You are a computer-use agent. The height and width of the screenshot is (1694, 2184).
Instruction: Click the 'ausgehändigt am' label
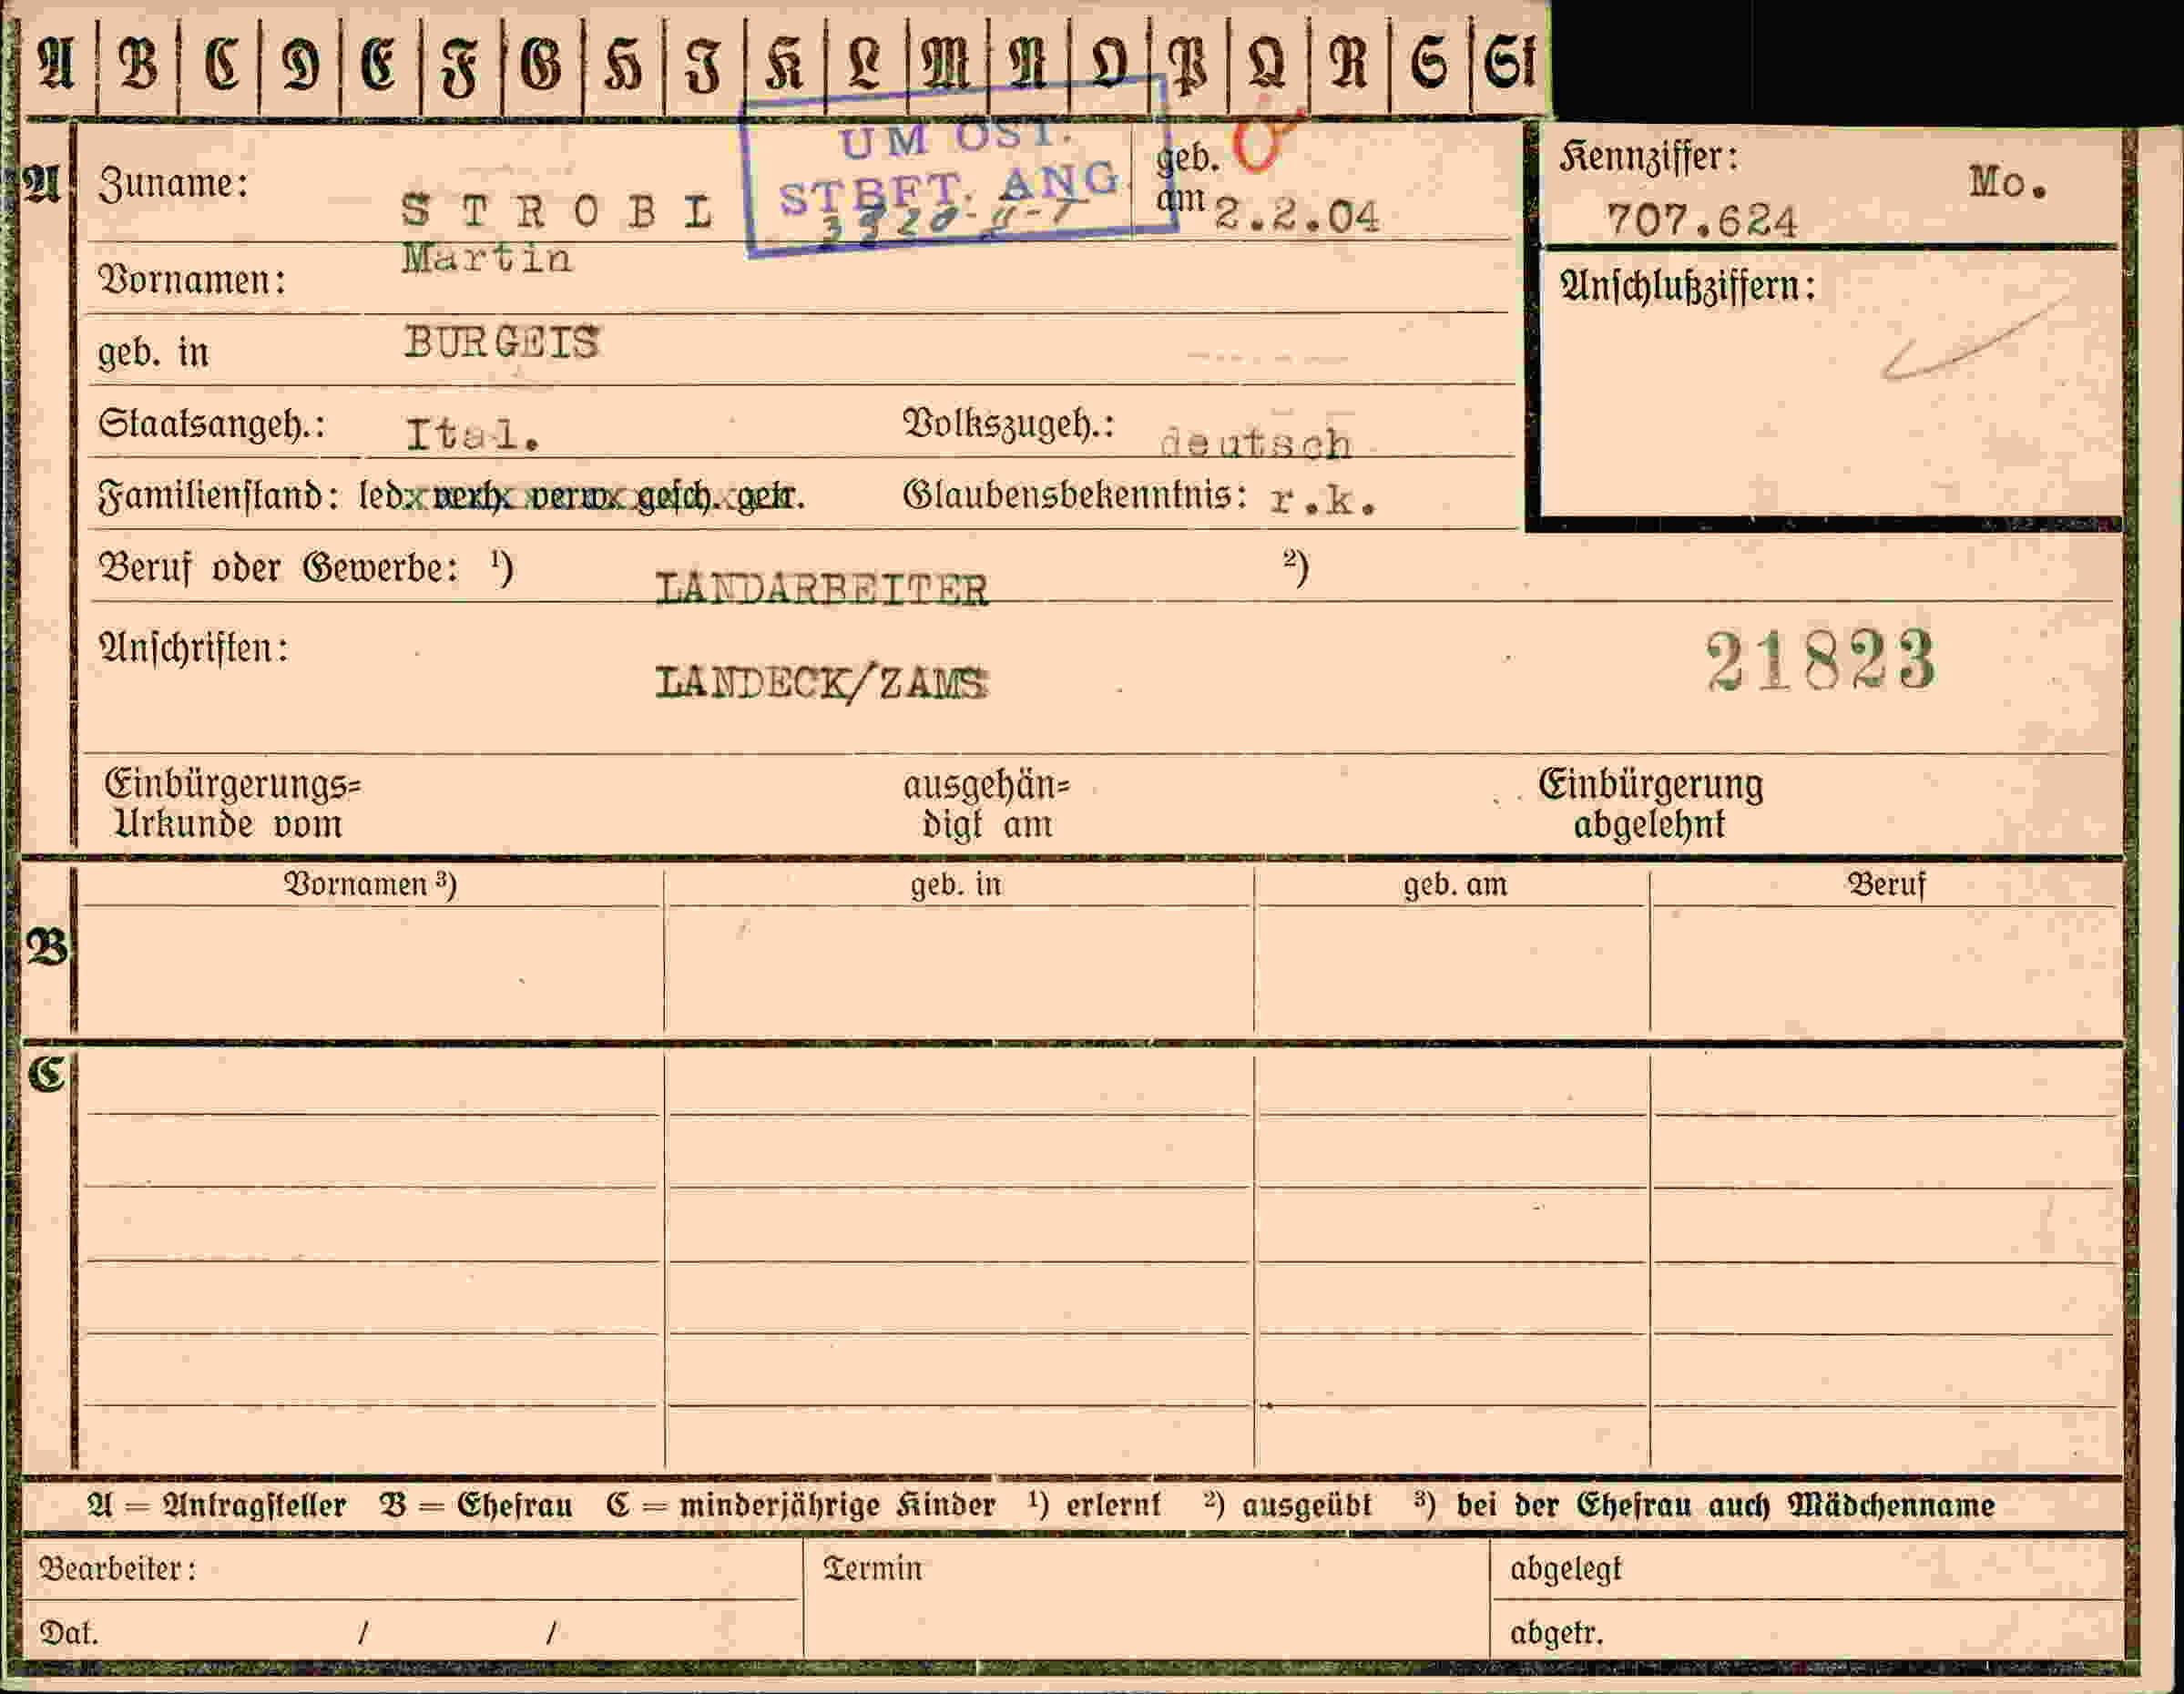point(986,805)
